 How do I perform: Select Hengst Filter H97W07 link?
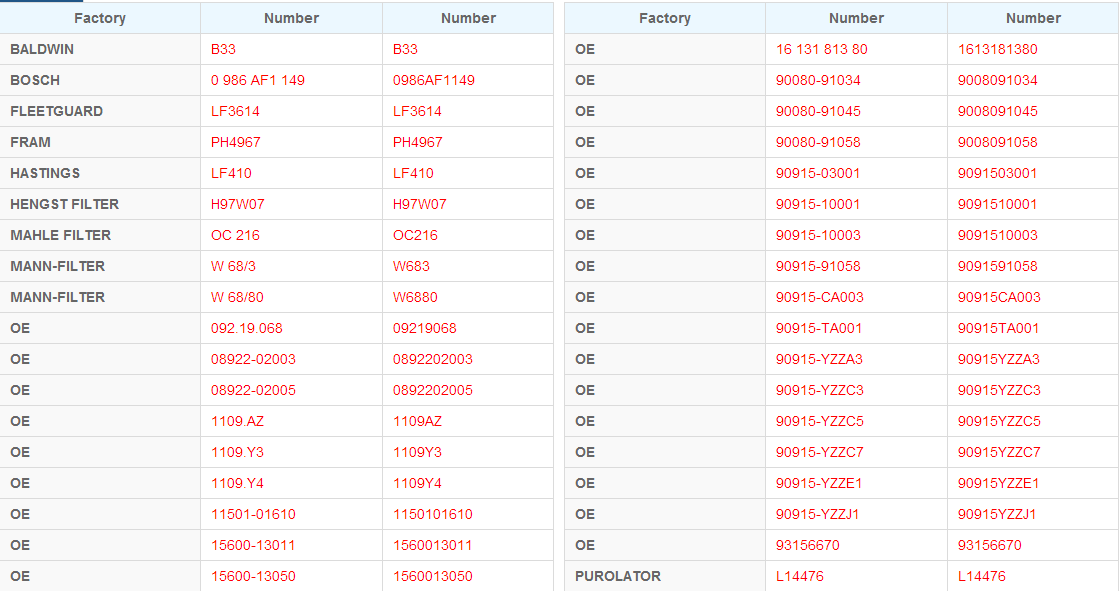click(238, 204)
